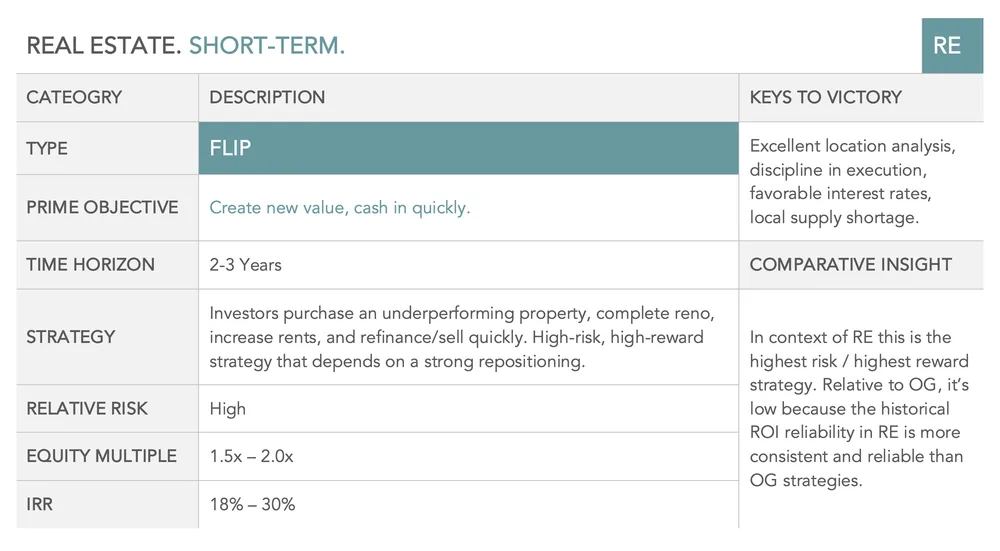Screen dimensions: 1000x551
Task: Select the RELATIVE RISK row label
Action: point(87,408)
